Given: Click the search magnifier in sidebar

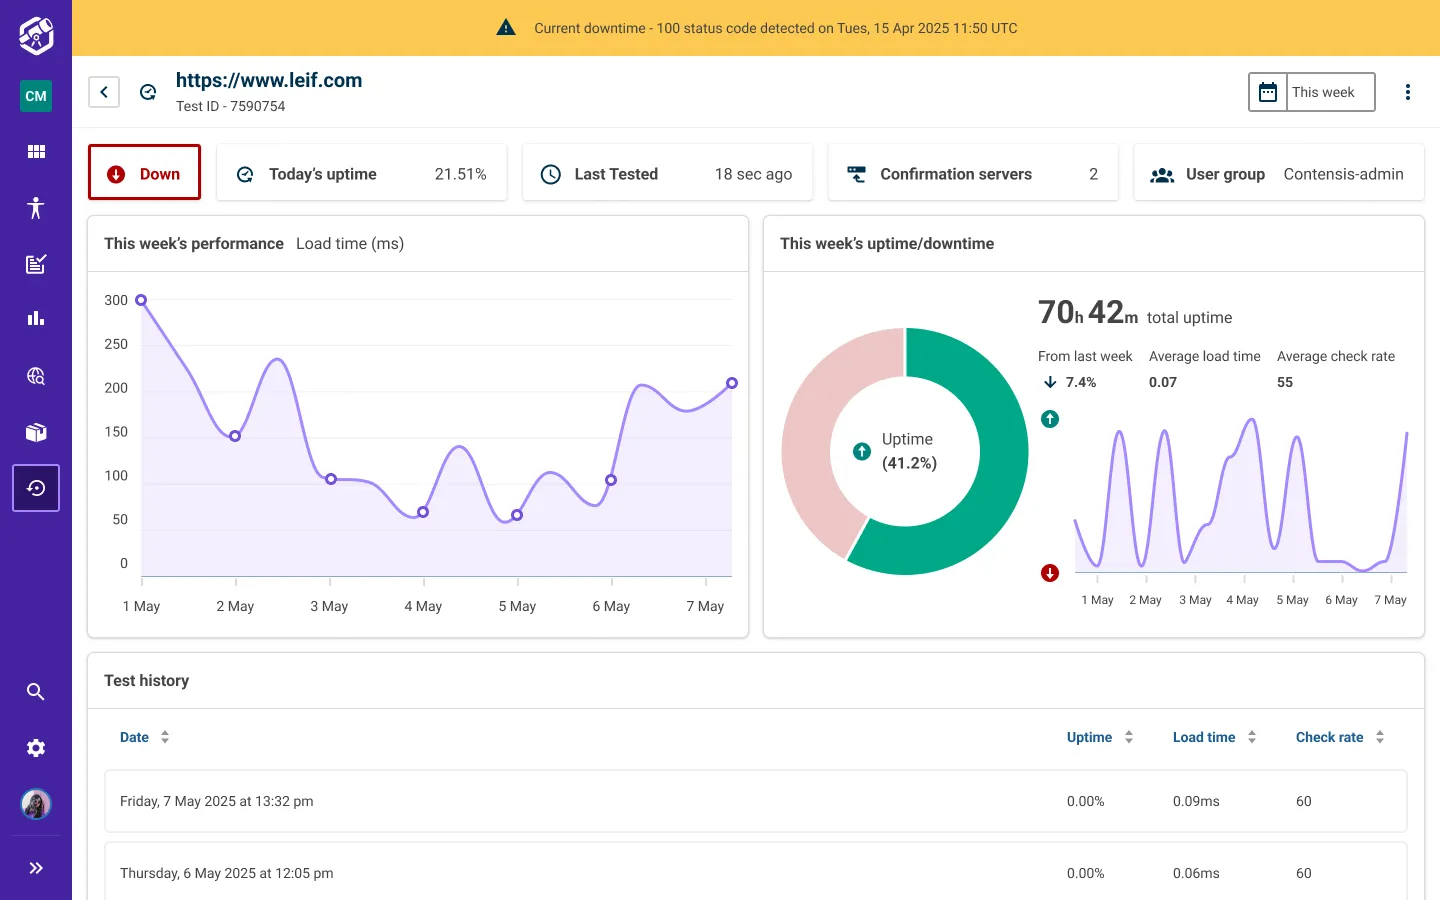Looking at the screenshot, I should [36, 692].
